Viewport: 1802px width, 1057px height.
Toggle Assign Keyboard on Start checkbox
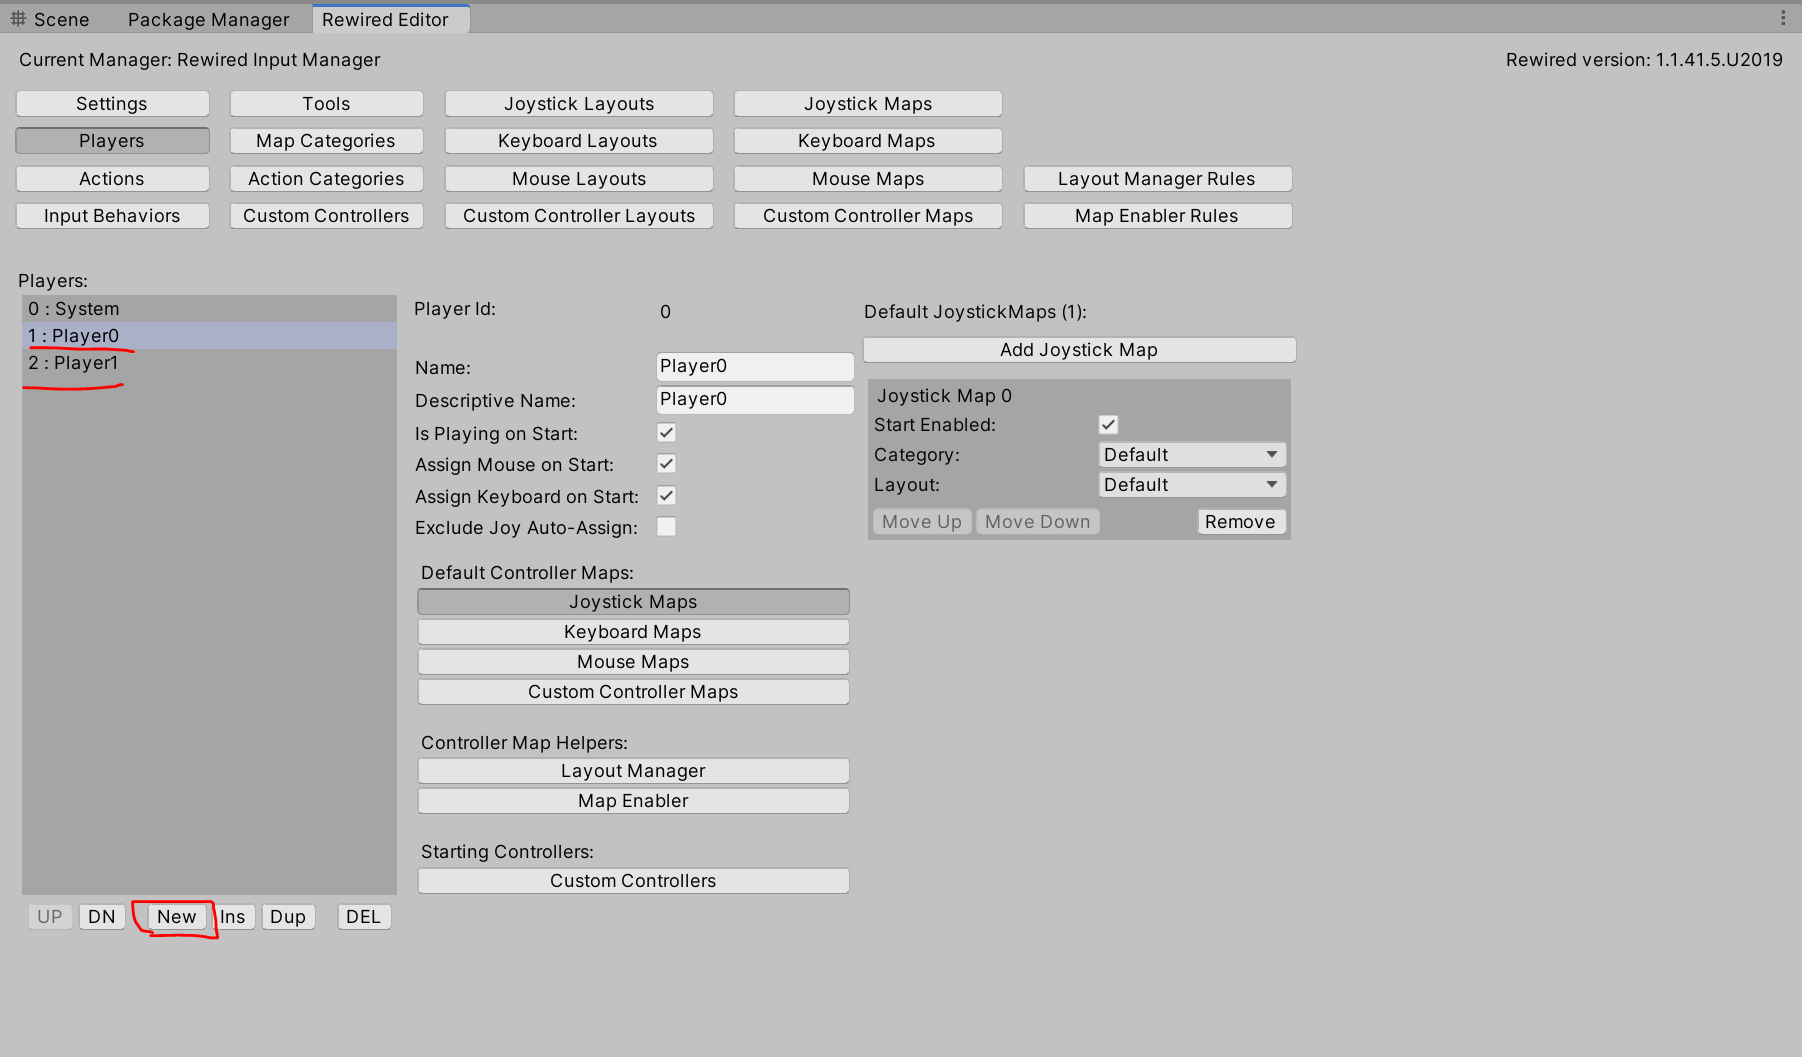pos(667,496)
